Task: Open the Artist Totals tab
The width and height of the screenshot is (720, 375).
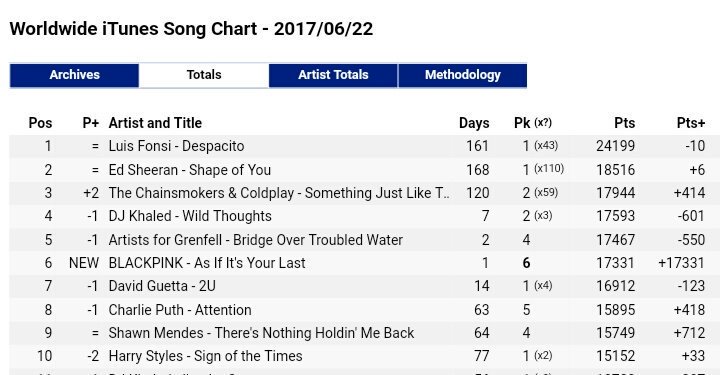Action: click(333, 75)
